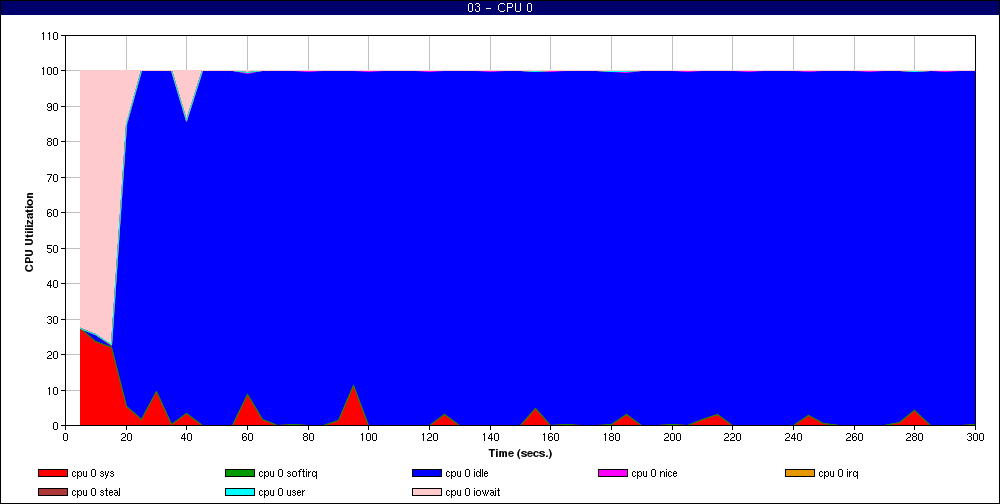Select the 'cpu 0 user' legend label
This screenshot has height=504, width=1000.
coord(281,492)
